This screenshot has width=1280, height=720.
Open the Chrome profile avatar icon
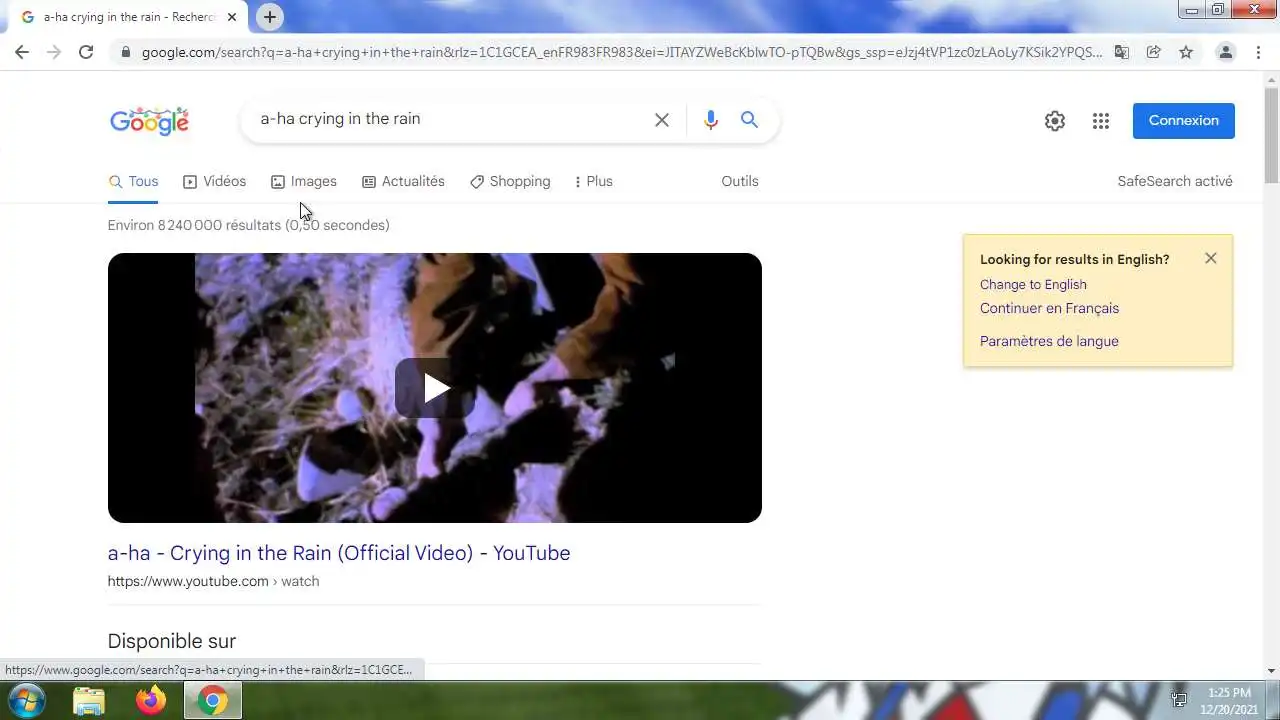click(1225, 52)
